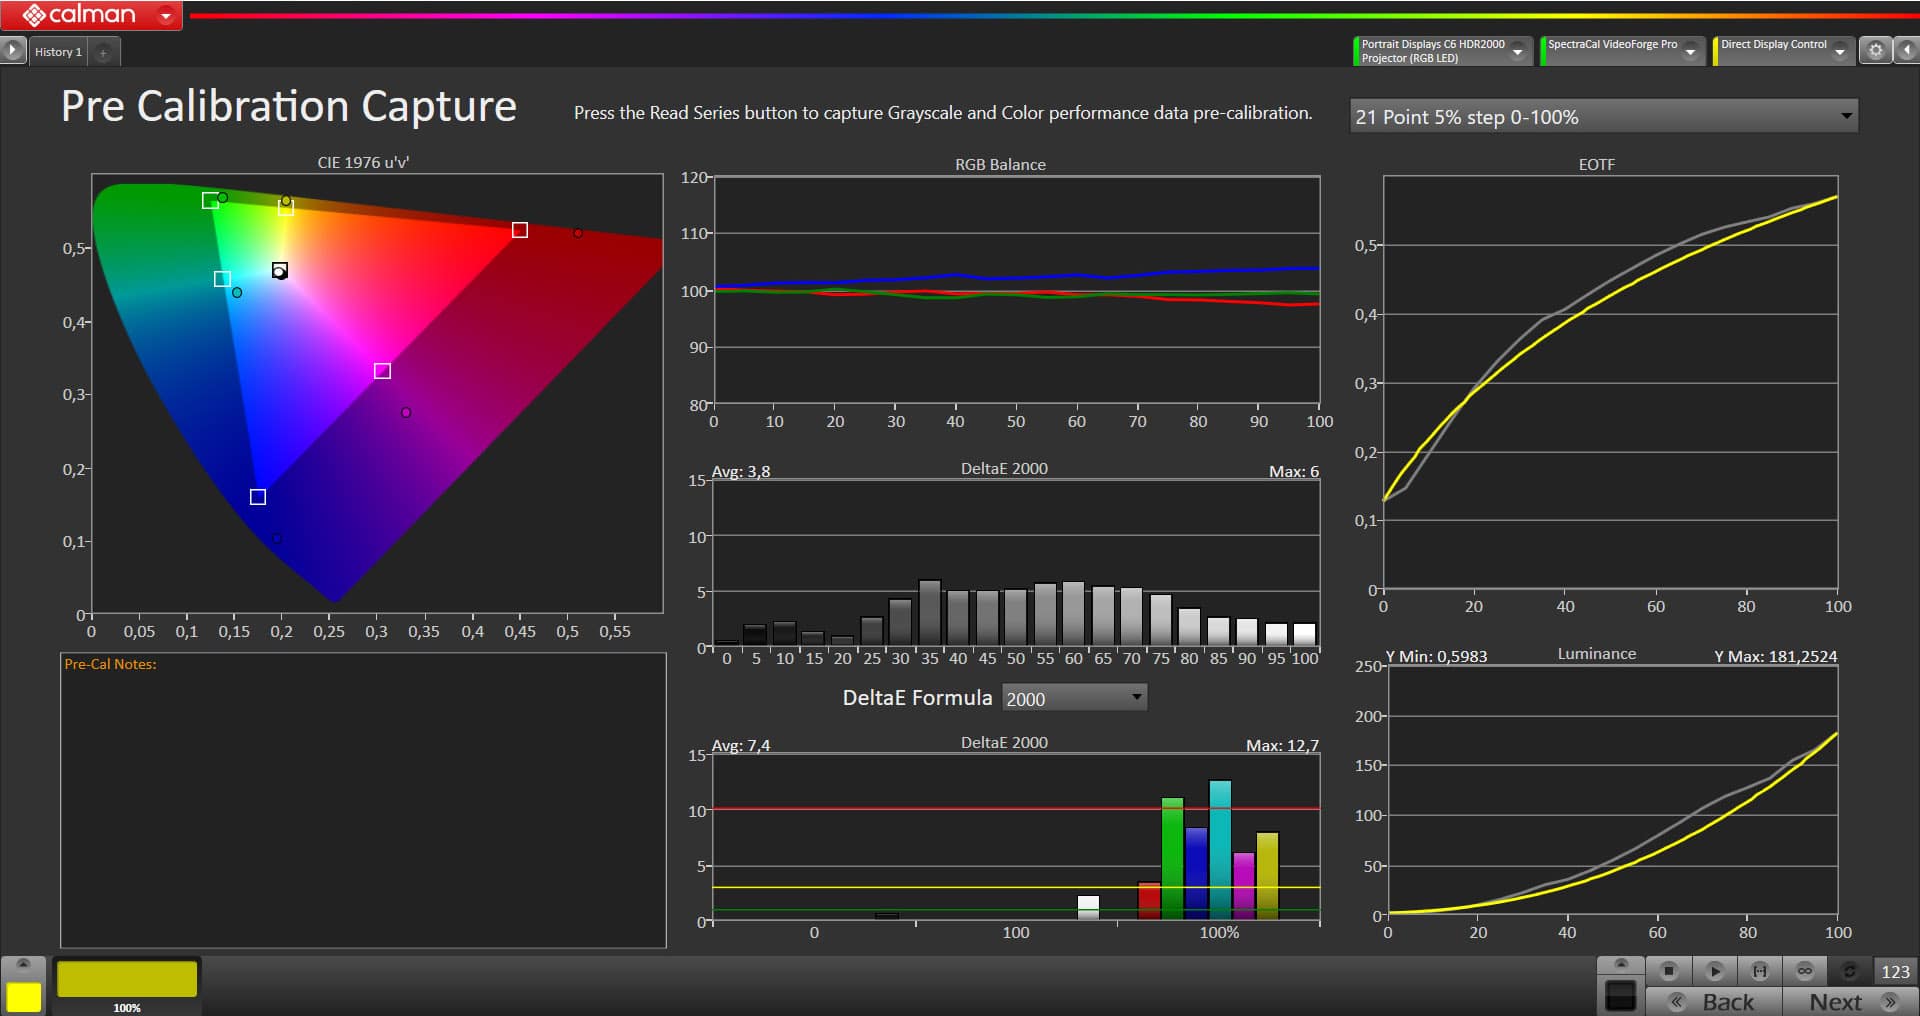
Task: Open the 21 Point 5% step dropdown
Action: point(1603,117)
